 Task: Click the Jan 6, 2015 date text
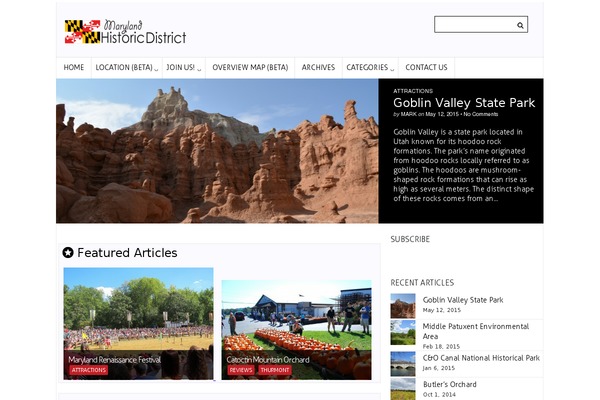[x=439, y=368]
